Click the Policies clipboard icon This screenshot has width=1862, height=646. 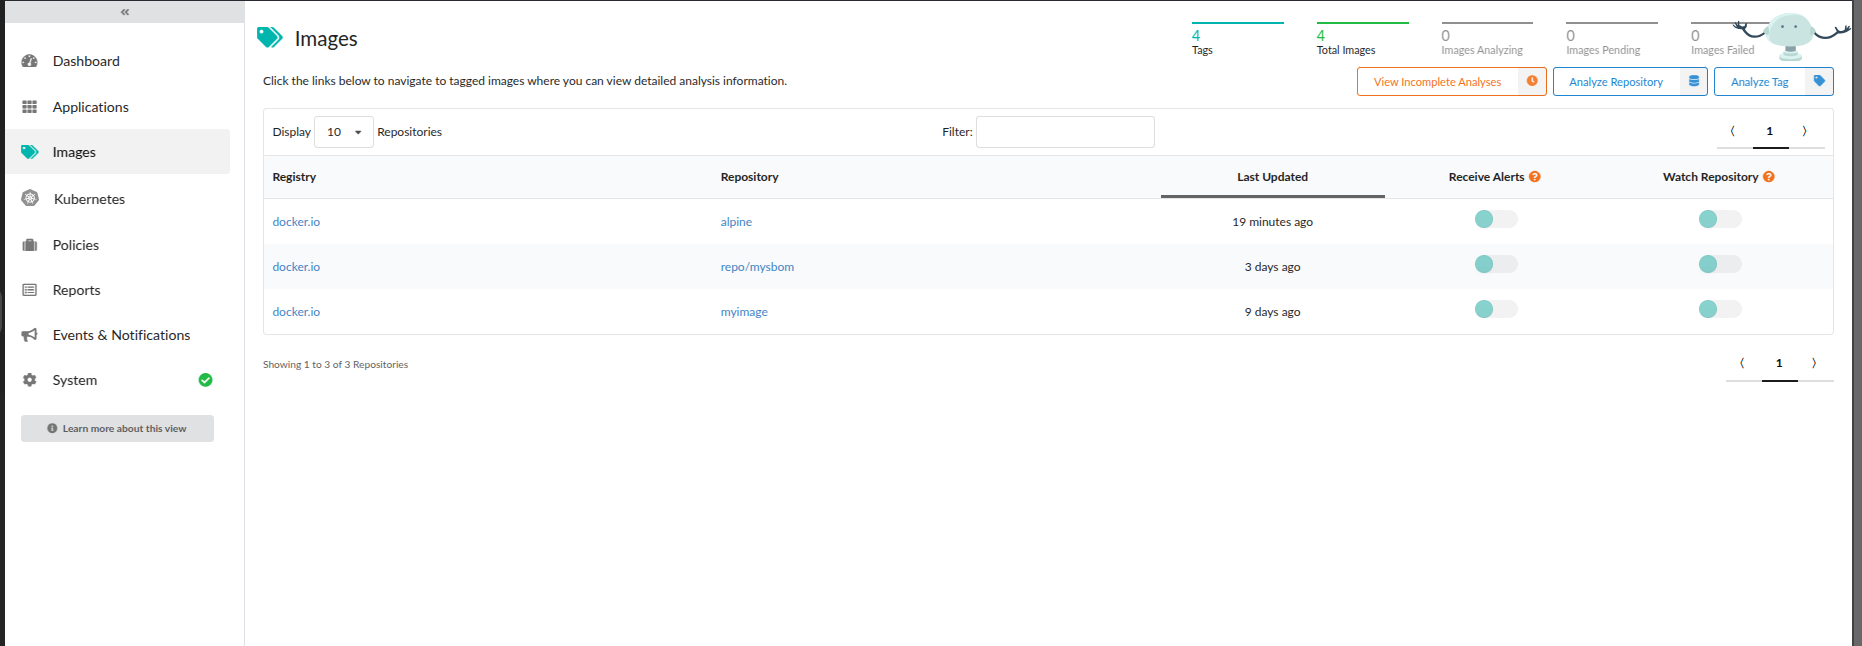pos(30,245)
